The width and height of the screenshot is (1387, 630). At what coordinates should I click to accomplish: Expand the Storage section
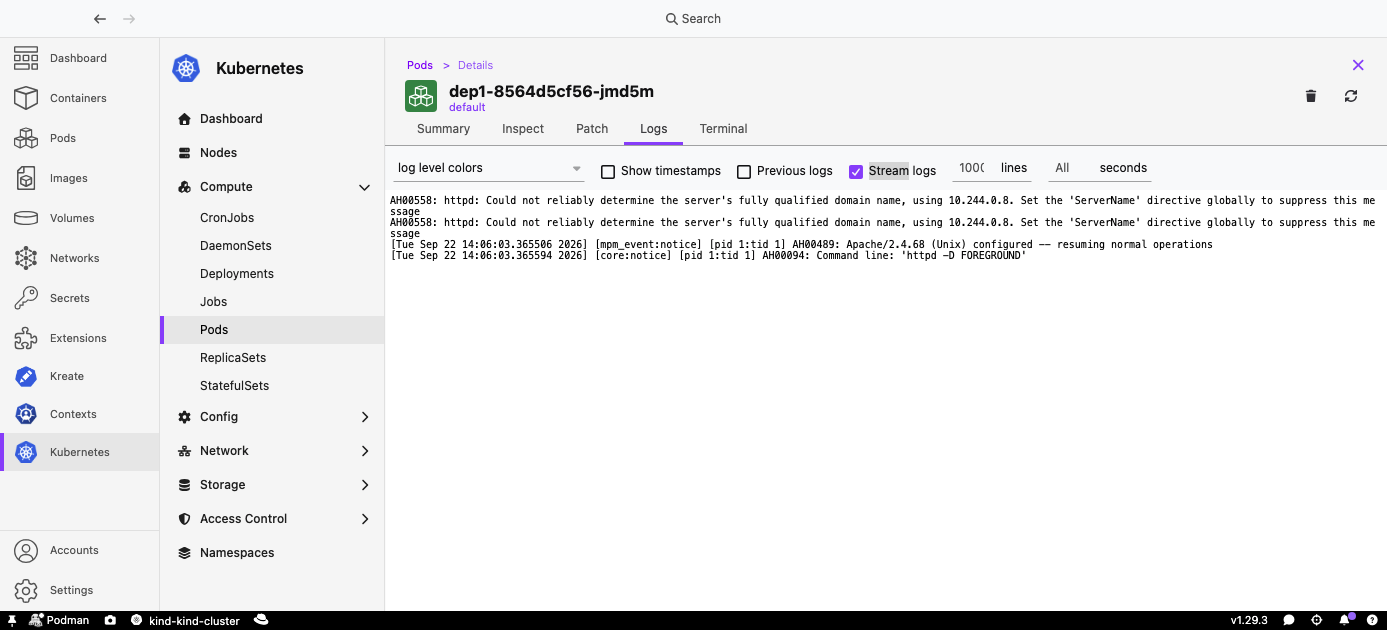272,485
